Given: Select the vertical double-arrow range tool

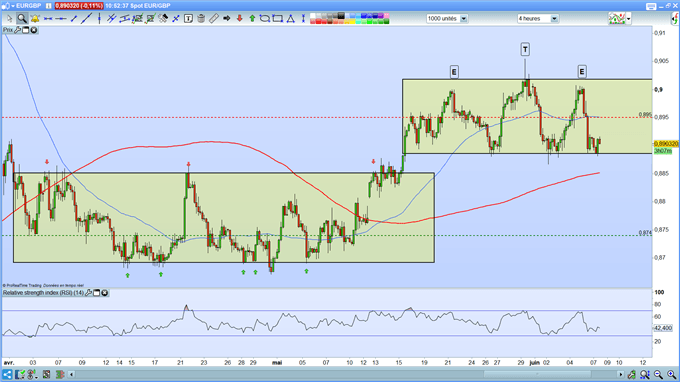Looking at the screenshot, I should point(303,19).
